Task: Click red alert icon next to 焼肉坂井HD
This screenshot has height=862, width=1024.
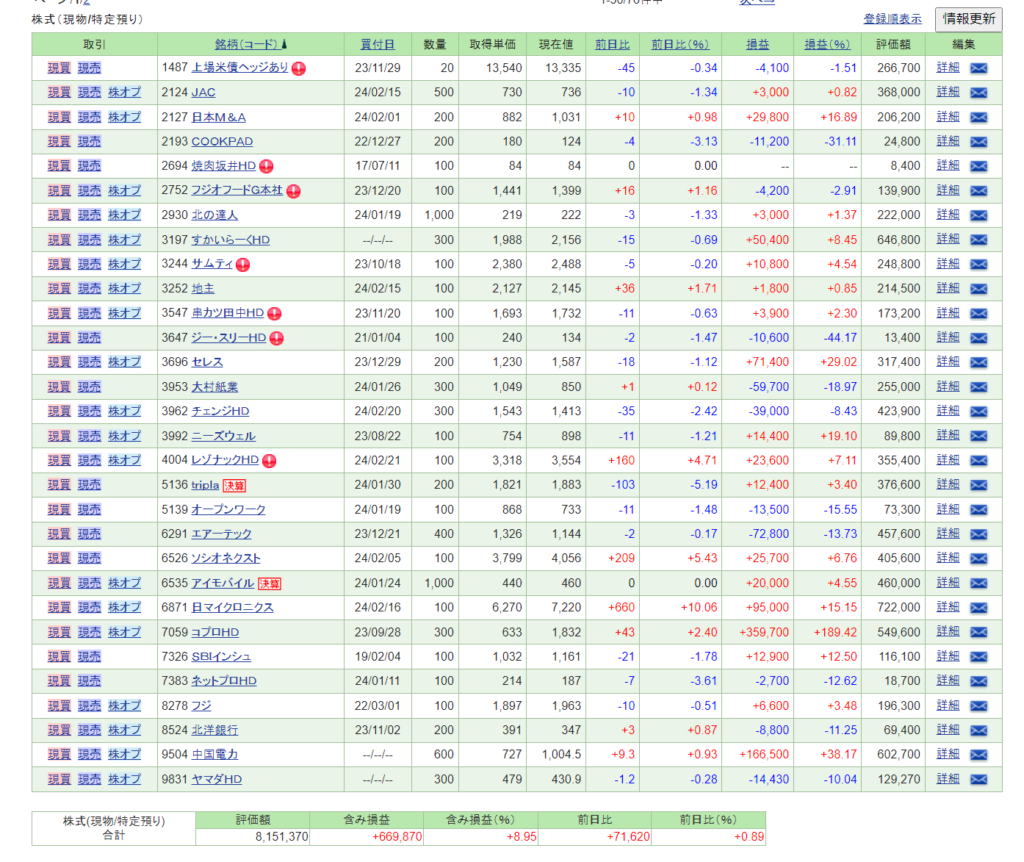Action: tap(266, 166)
